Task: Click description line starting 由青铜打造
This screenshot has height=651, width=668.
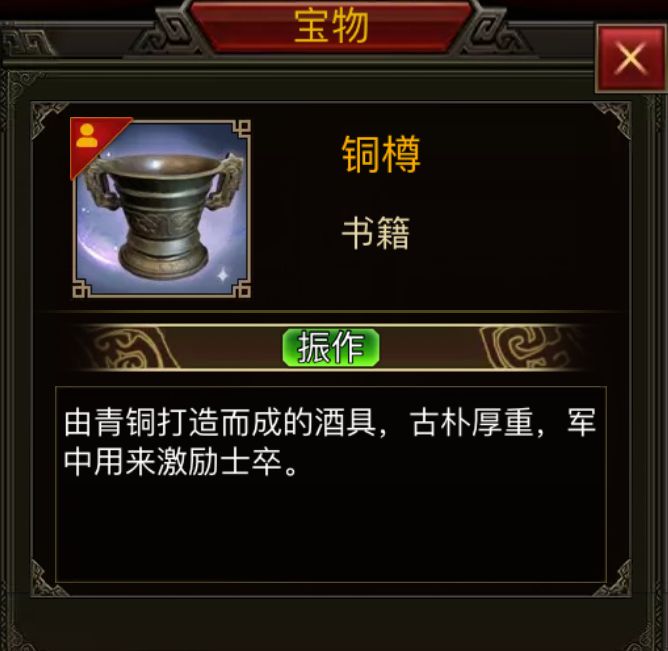Action: click(330, 422)
